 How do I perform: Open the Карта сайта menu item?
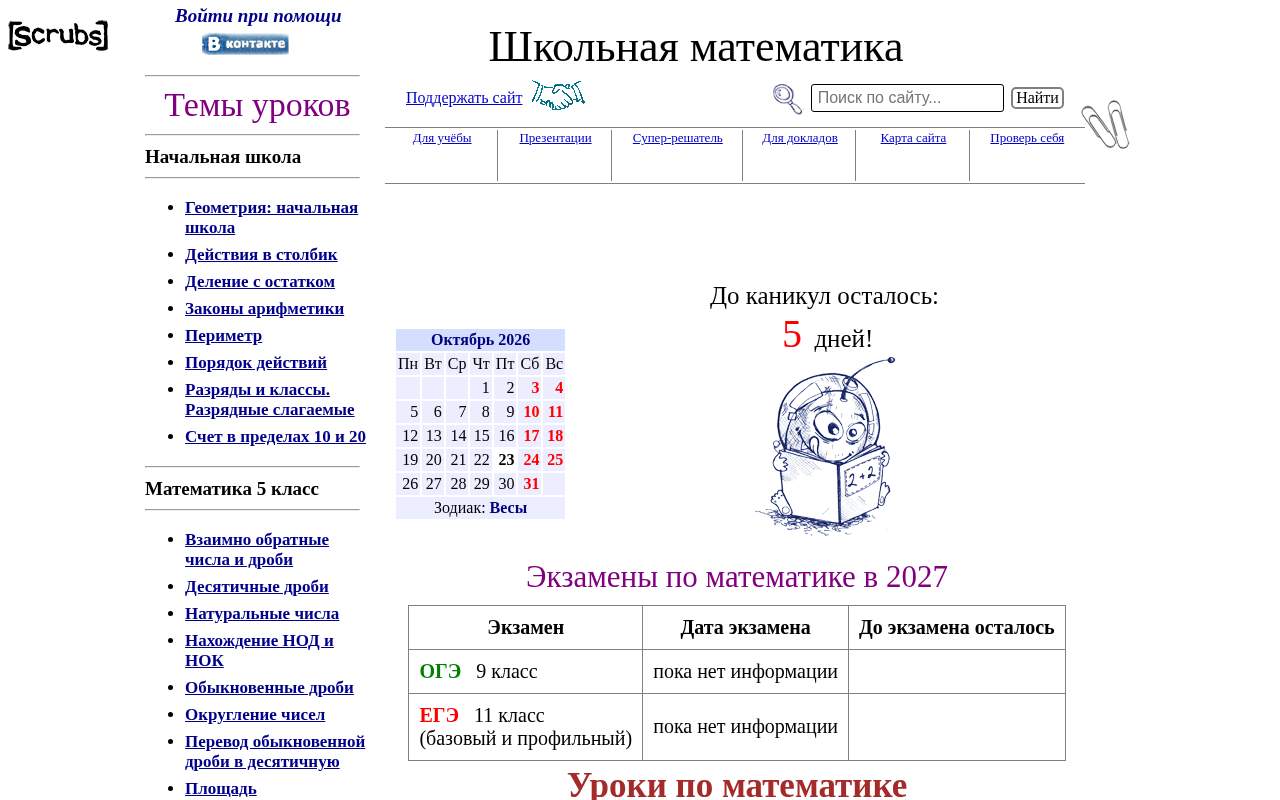click(913, 138)
